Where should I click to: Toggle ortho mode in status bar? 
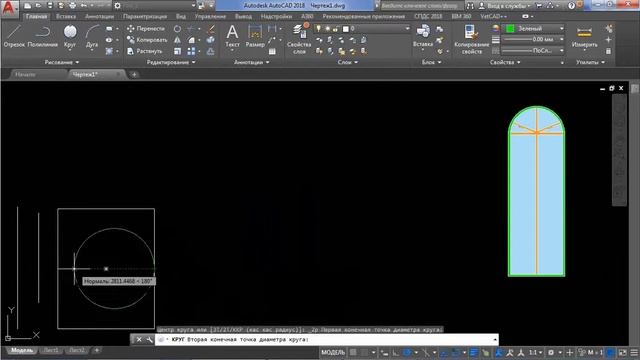coord(396,352)
